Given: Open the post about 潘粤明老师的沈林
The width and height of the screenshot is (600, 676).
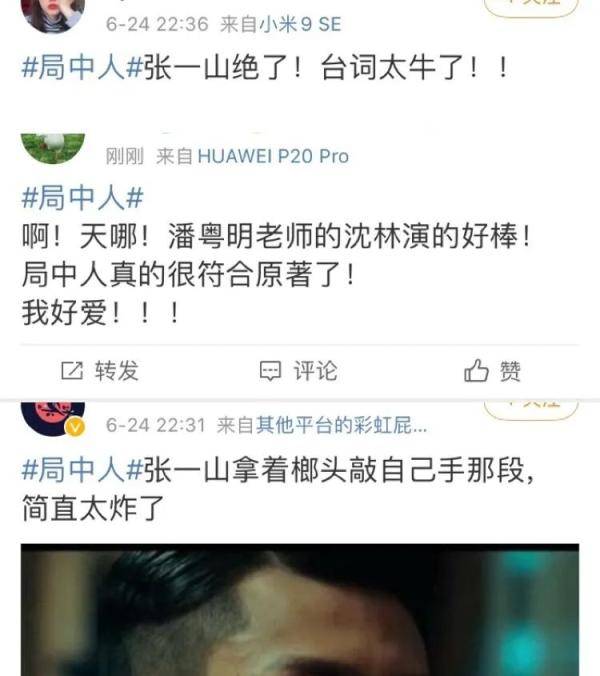Looking at the screenshot, I should pyautogui.click(x=276, y=274).
